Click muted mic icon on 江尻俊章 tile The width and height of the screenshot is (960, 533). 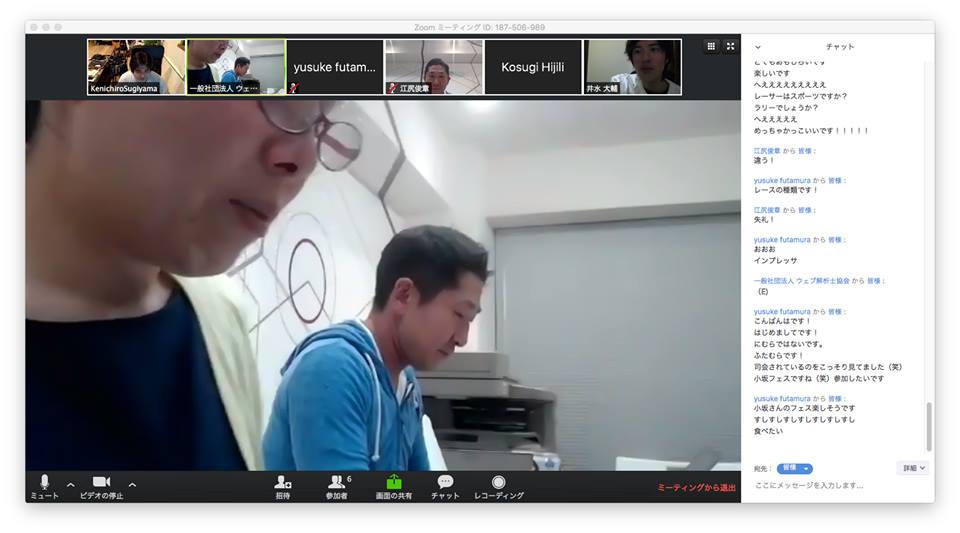click(392, 88)
